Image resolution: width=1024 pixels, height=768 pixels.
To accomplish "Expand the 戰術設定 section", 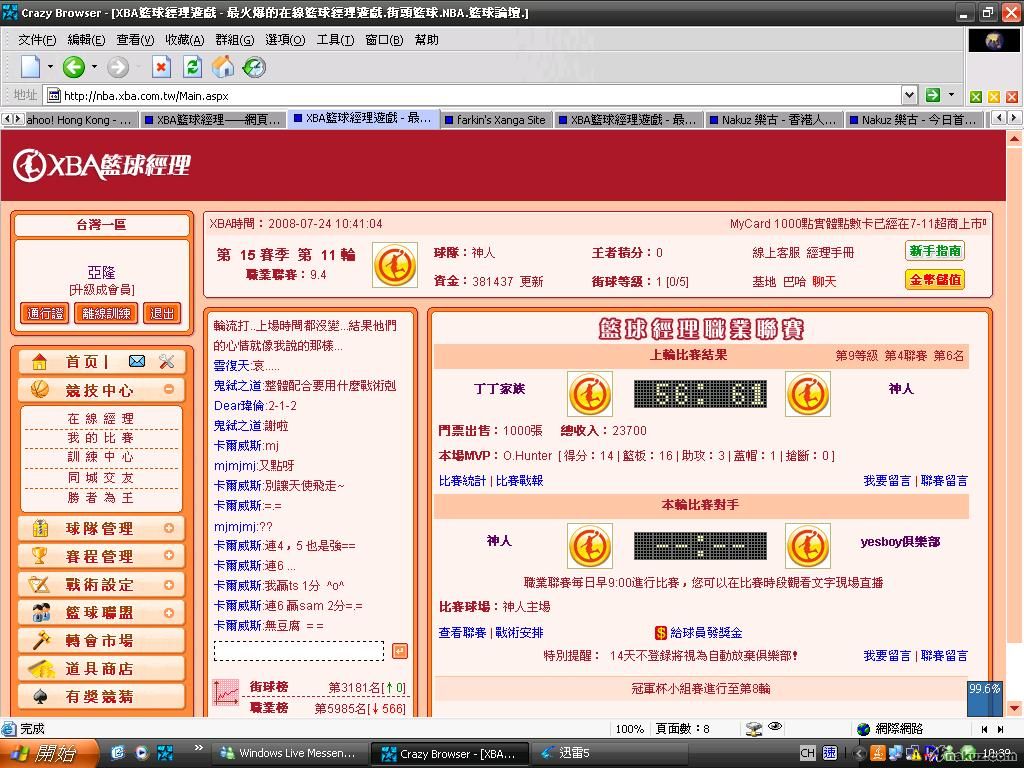I will click(169, 584).
